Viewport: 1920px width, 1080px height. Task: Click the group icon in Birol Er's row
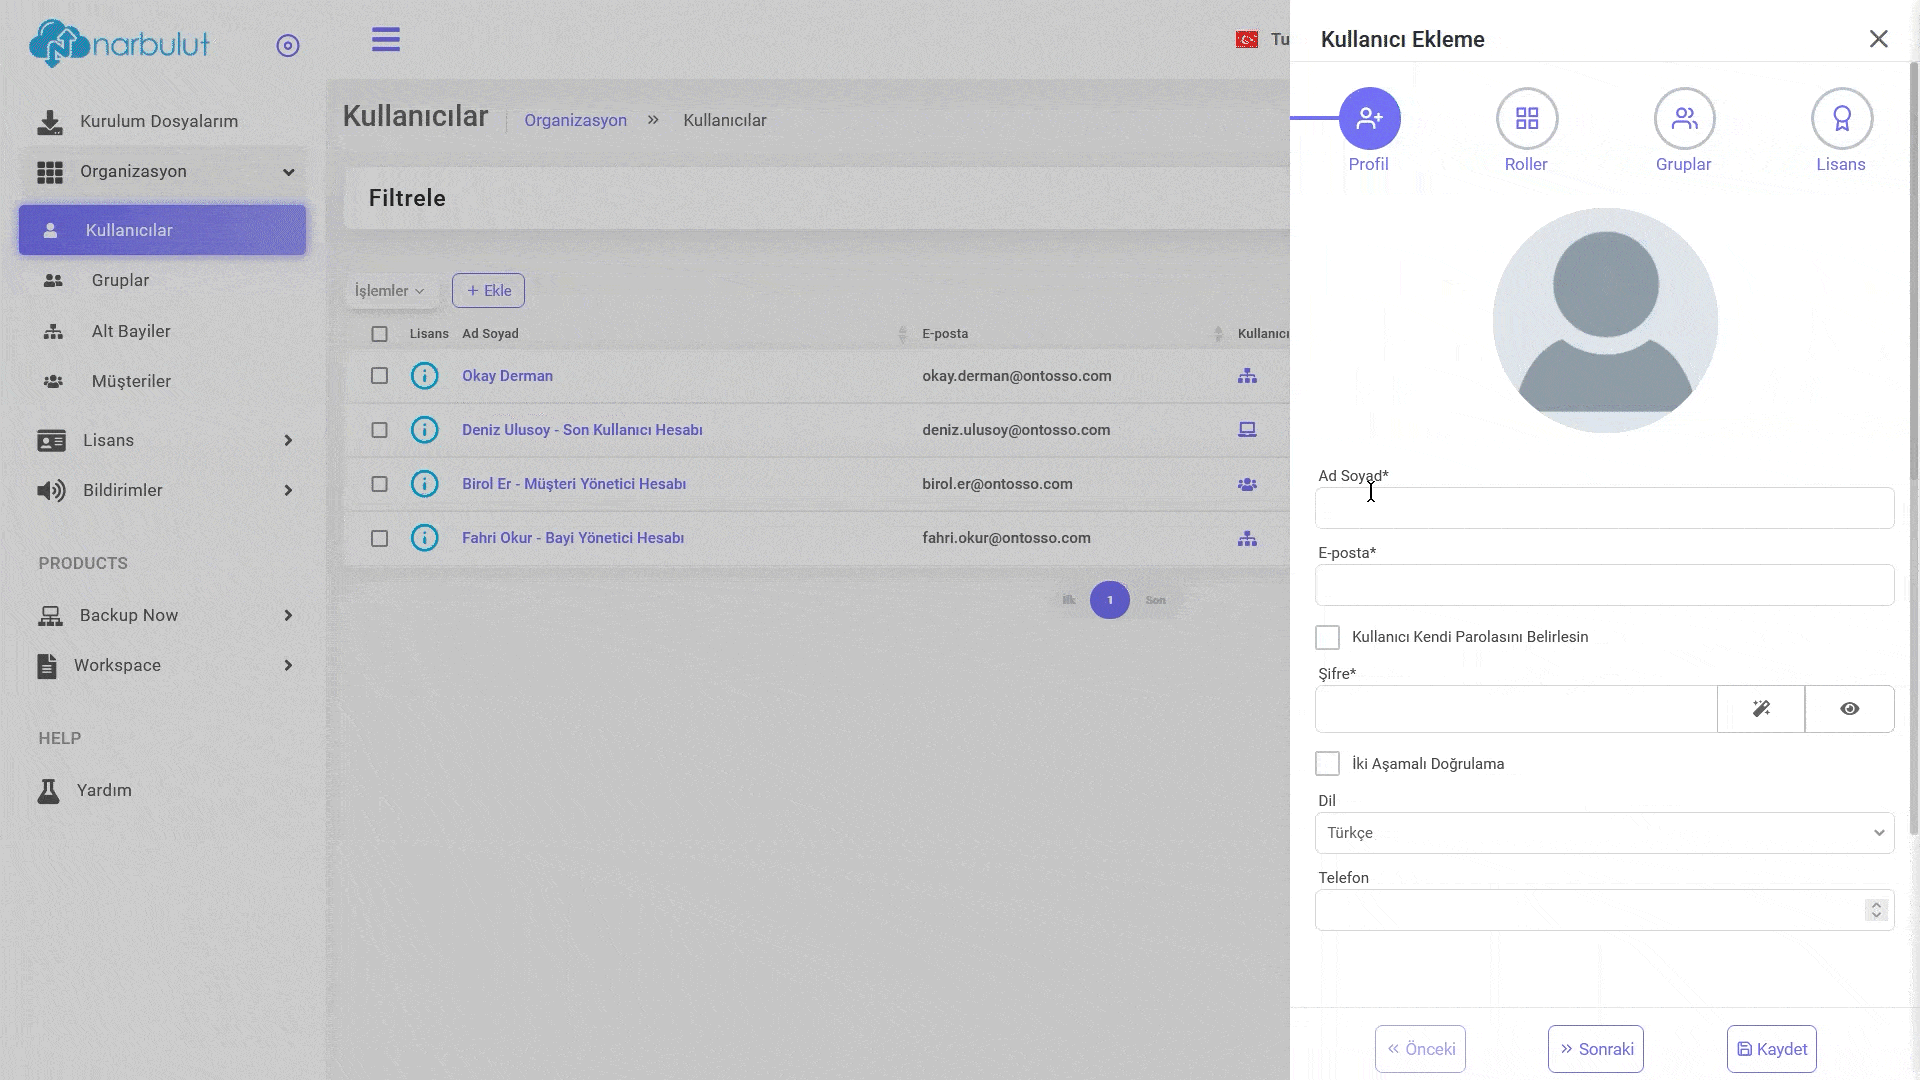tap(1247, 484)
